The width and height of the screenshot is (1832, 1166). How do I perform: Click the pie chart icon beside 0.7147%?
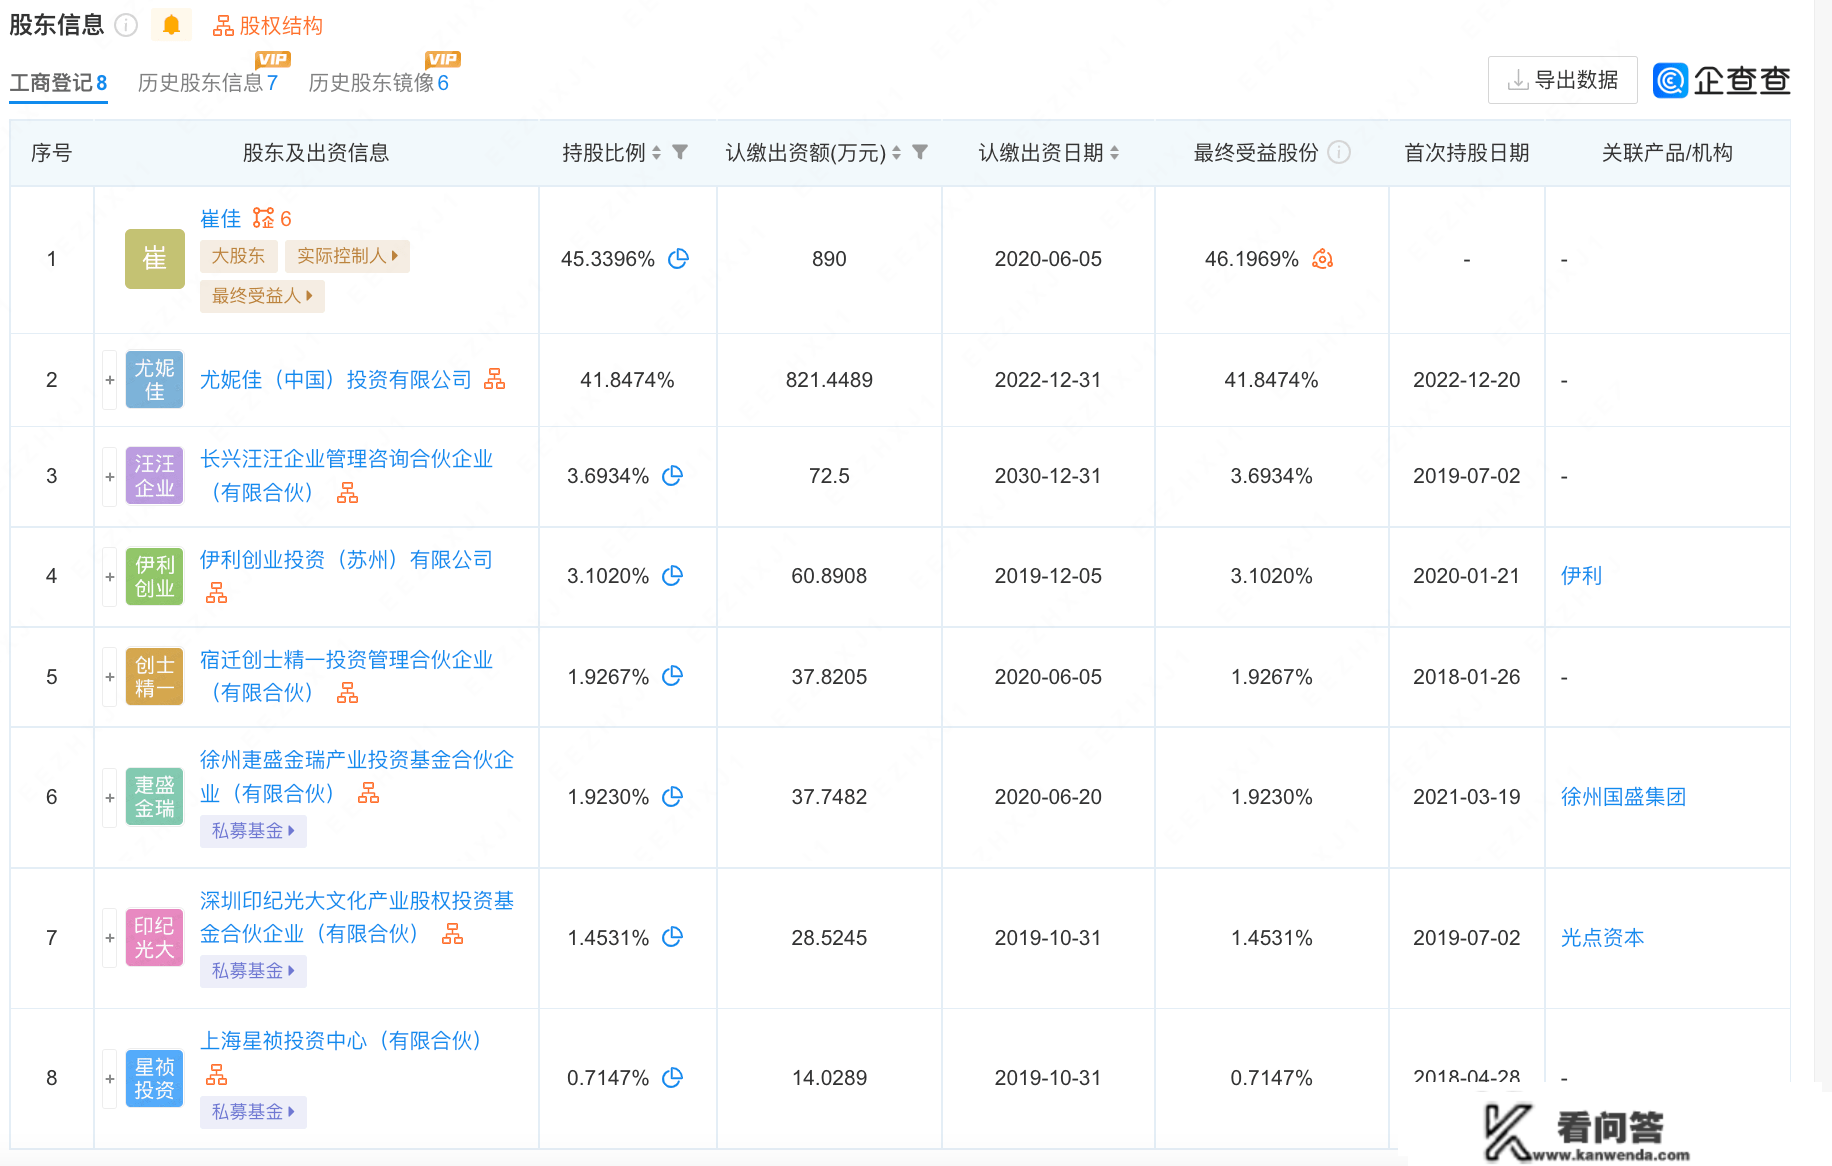[672, 1078]
